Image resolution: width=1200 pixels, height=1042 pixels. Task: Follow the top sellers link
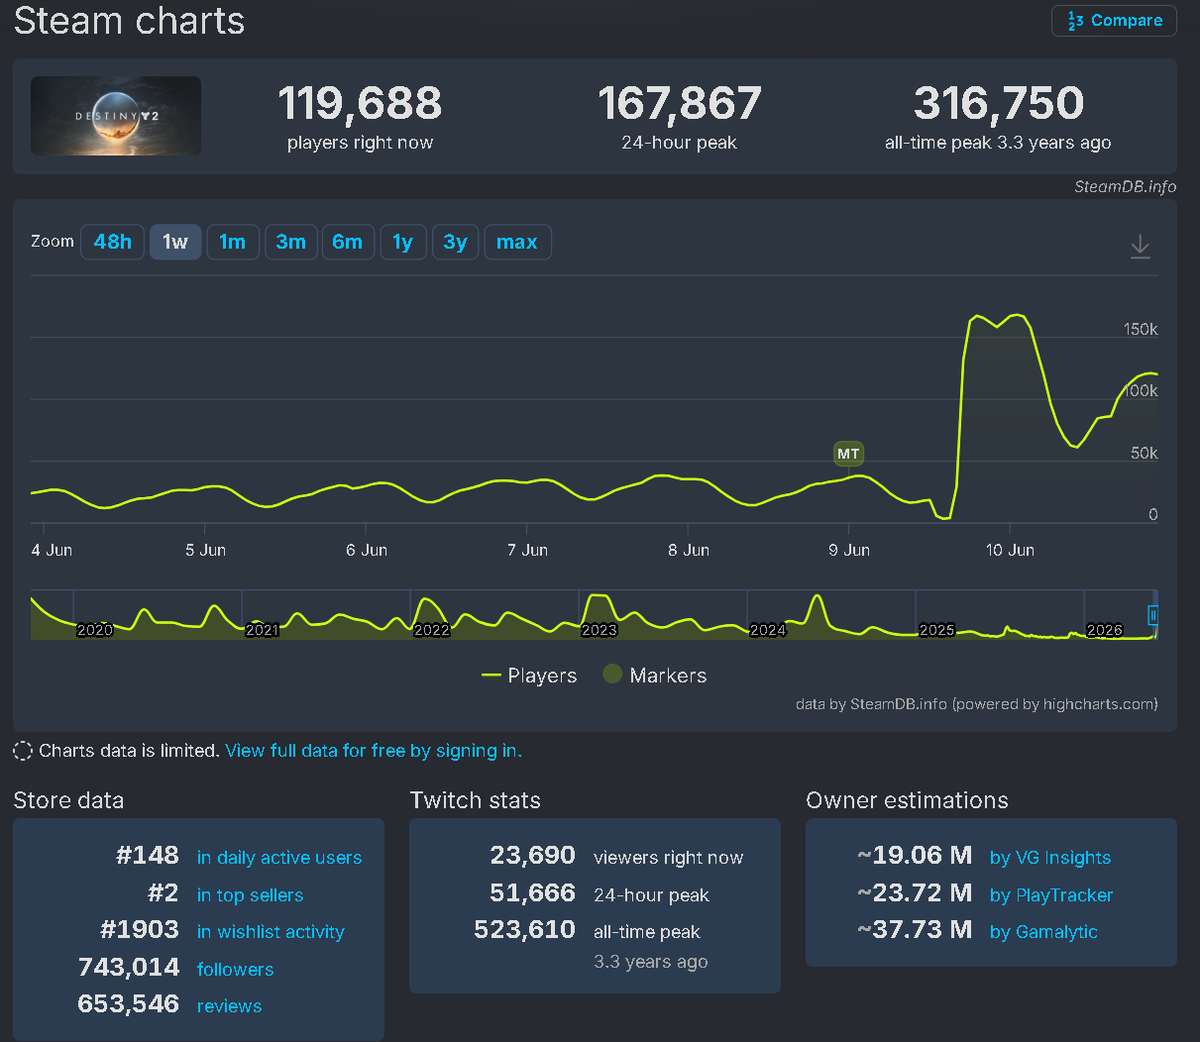coord(250,895)
